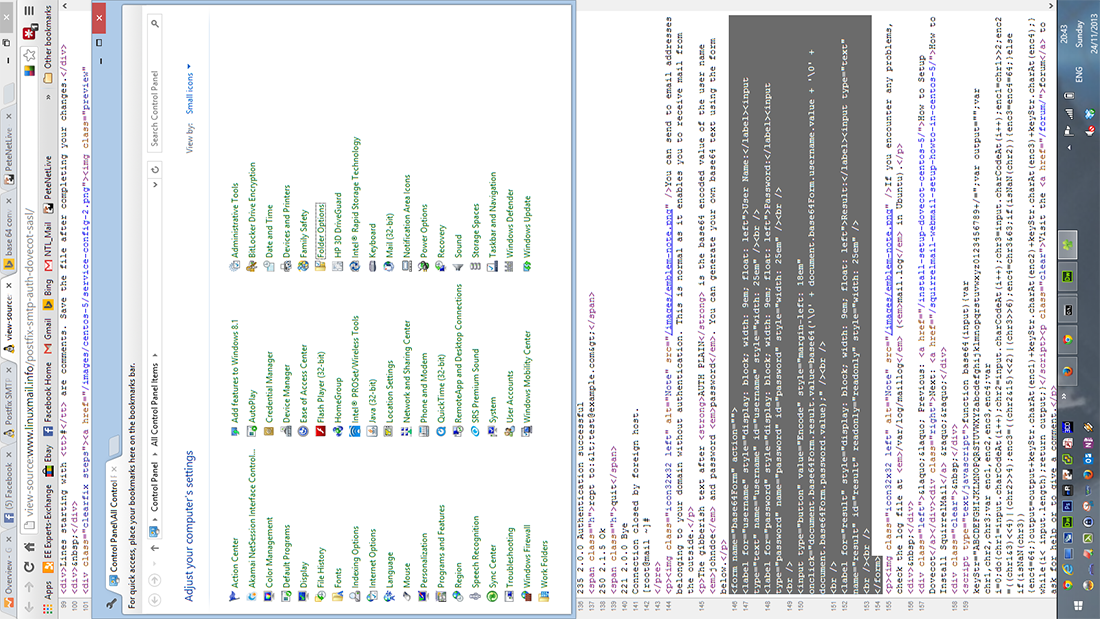Click the BitLocker Drive Encryption icon

[252, 266]
